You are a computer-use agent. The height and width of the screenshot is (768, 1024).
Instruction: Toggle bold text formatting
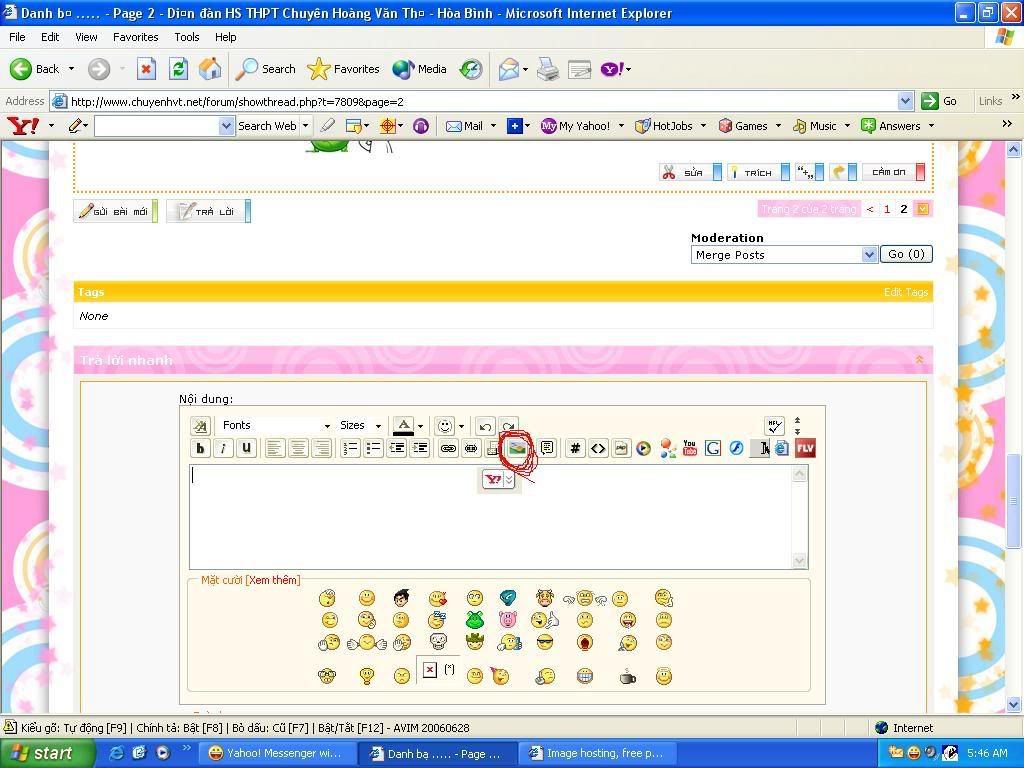pyautogui.click(x=200, y=449)
